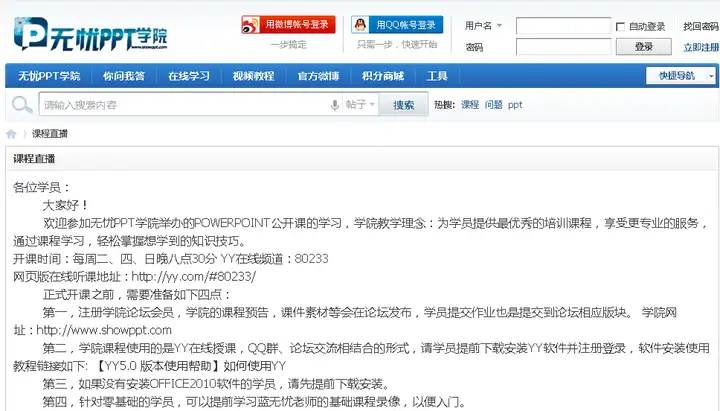Image resolution: width=720 pixels, height=411 pixels.
Task: Click the 搜索 search button
Action: (403, 105)
